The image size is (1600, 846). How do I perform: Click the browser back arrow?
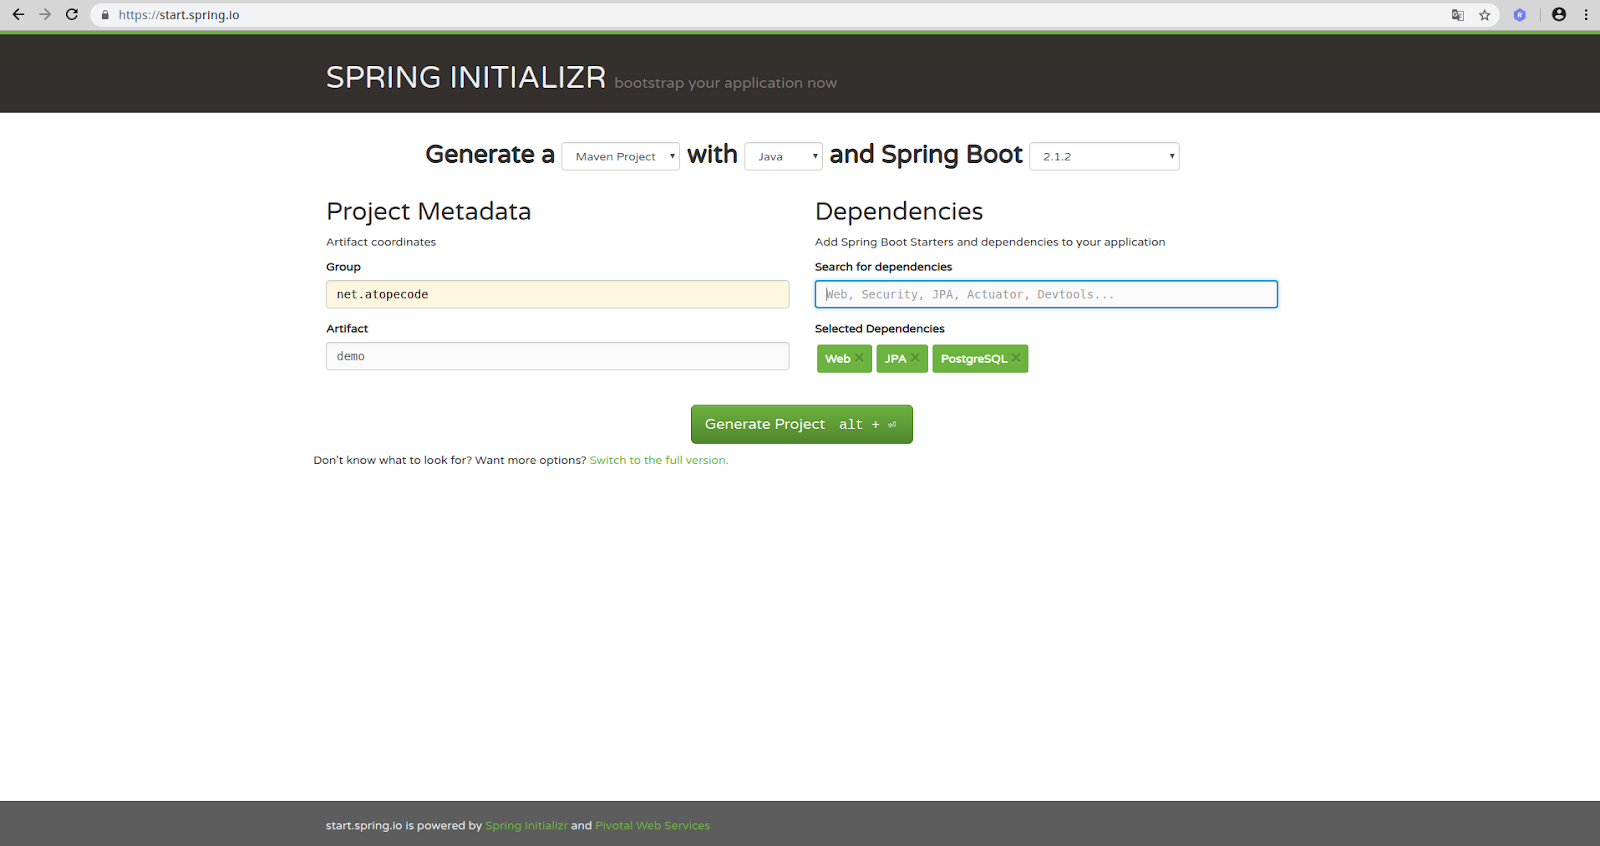tap(18, 15)
